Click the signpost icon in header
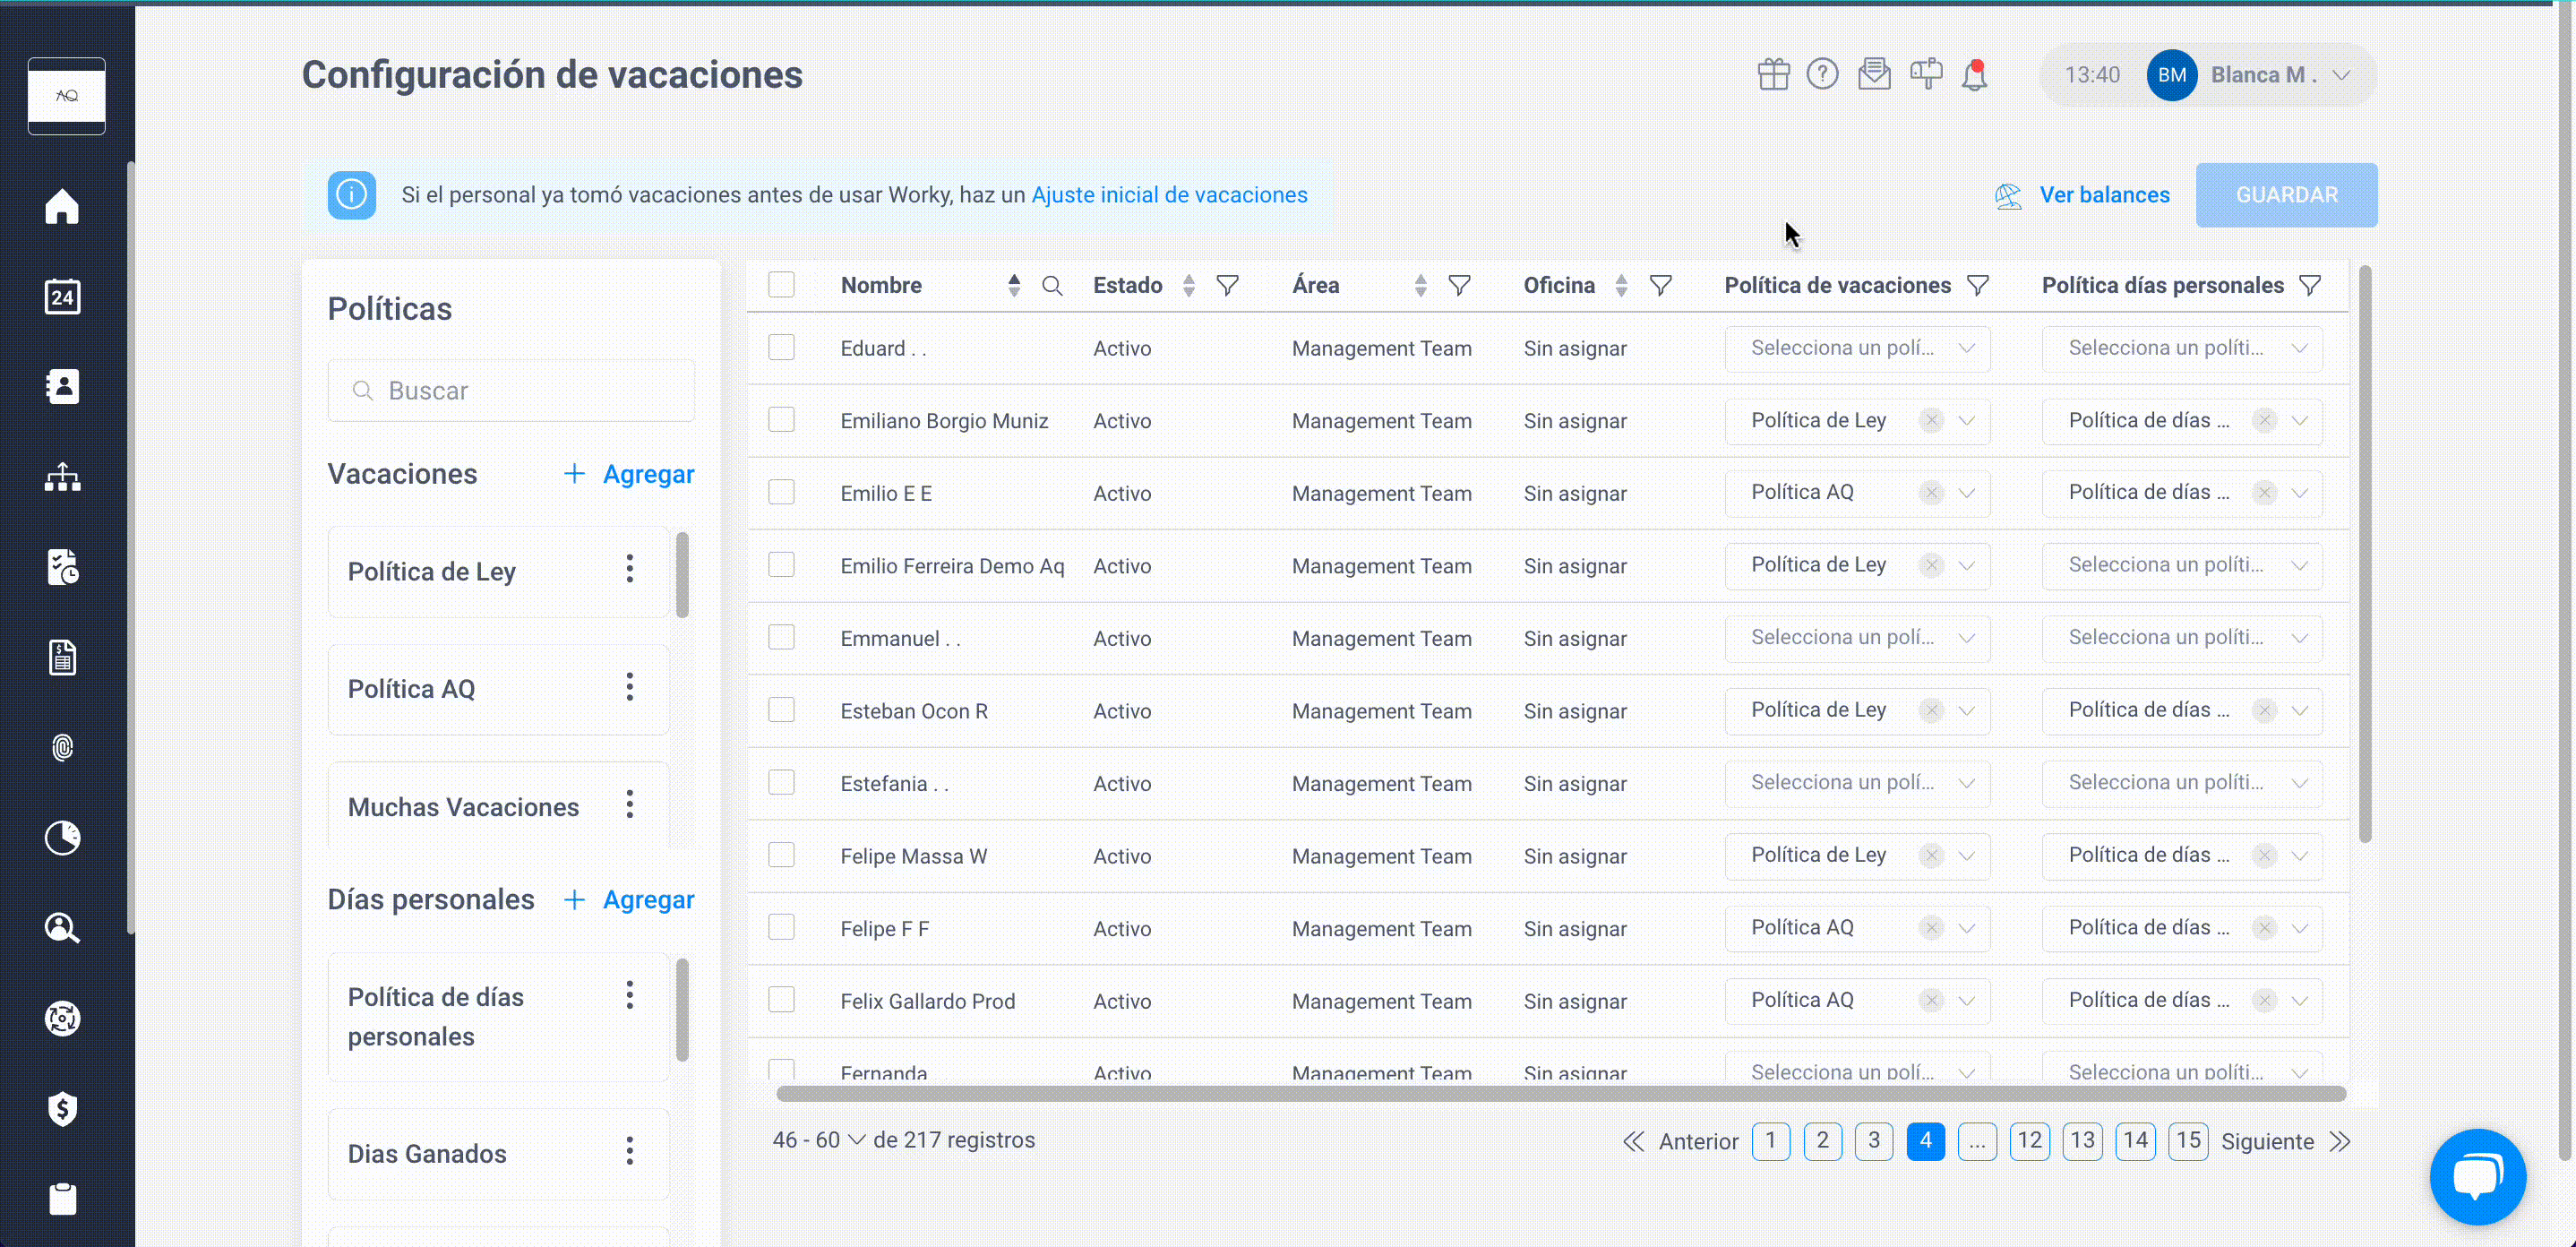Screen dimensions: 2576x1247 click(1926, 74)
